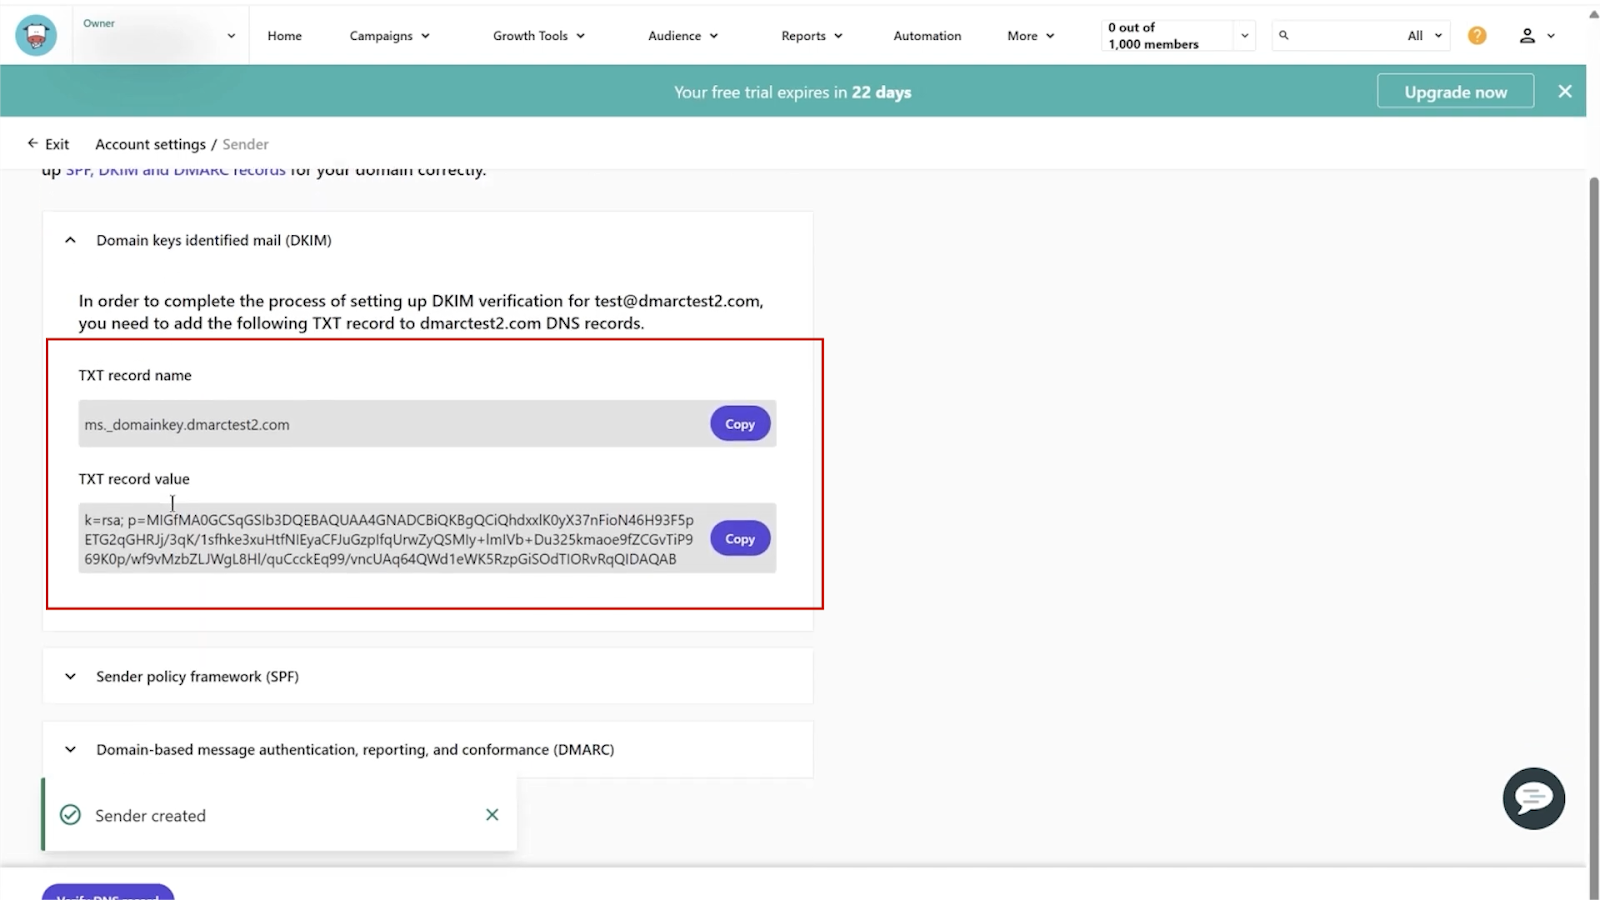
Task: Click the Moosend cow logo icon
Action: (36, 36)
